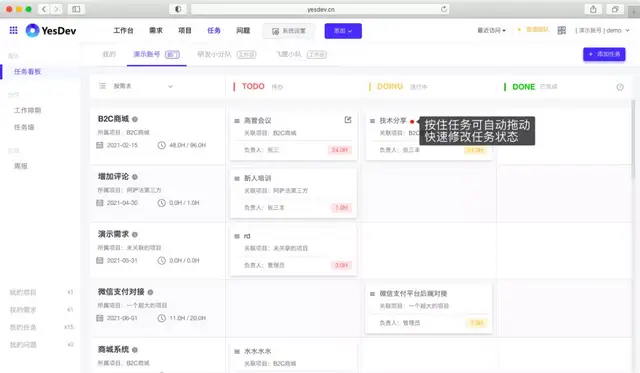This screenshot has height=373, width=640.
Task: Go forward with the Safari forward arrow
Action: tap(57, 9)
